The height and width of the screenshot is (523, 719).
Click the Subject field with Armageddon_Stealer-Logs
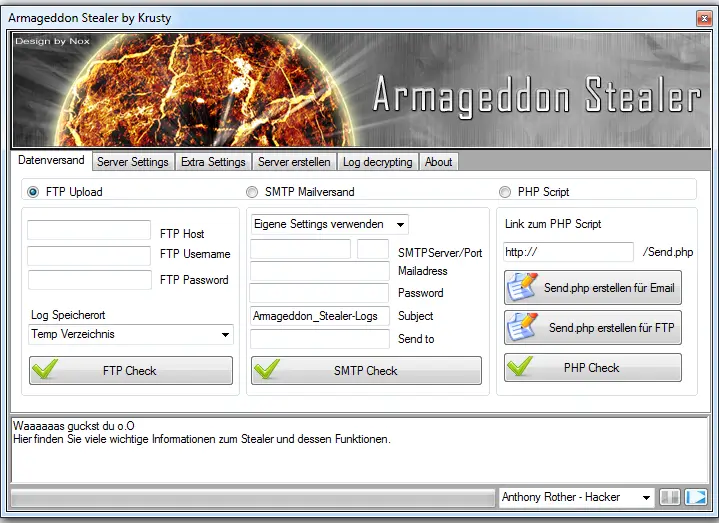point(320,316)
